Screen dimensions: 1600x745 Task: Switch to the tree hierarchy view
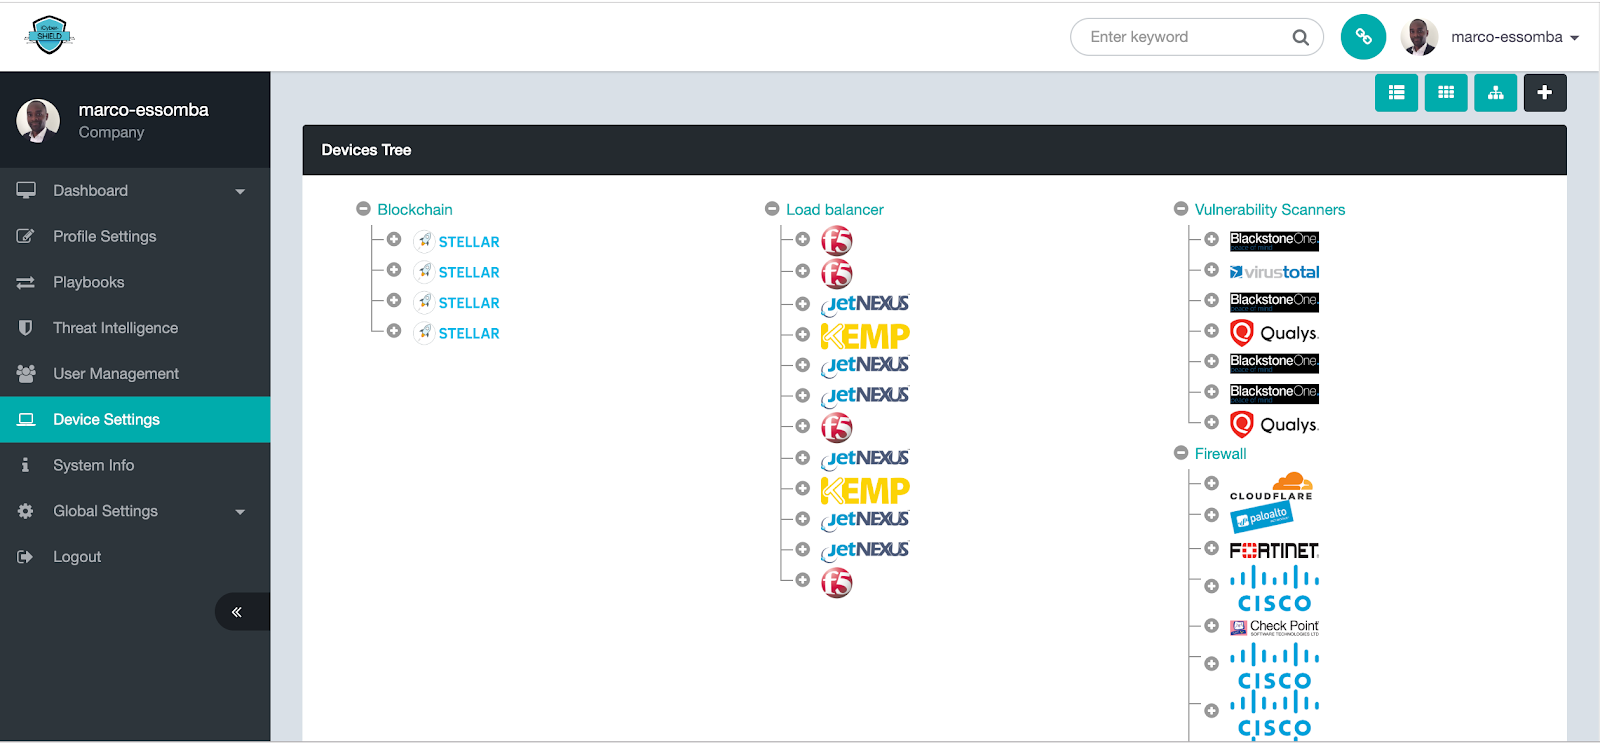click(1496, 93)
